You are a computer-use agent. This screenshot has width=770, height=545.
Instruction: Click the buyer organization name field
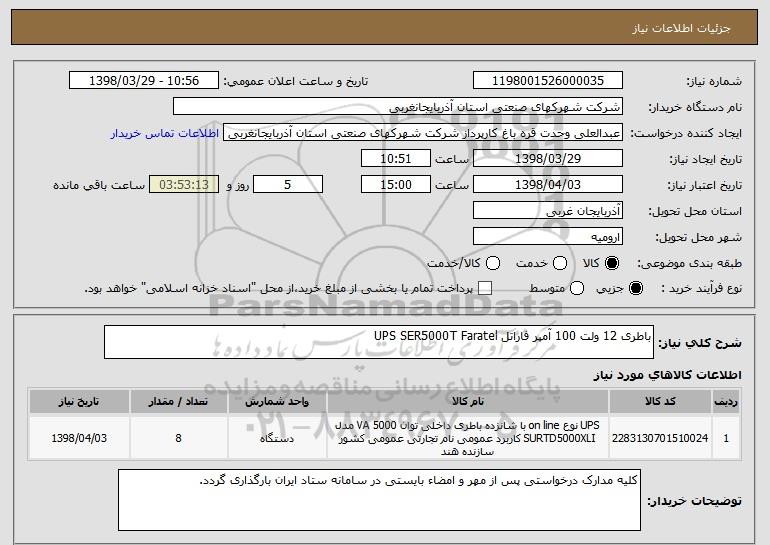(398, 107)
